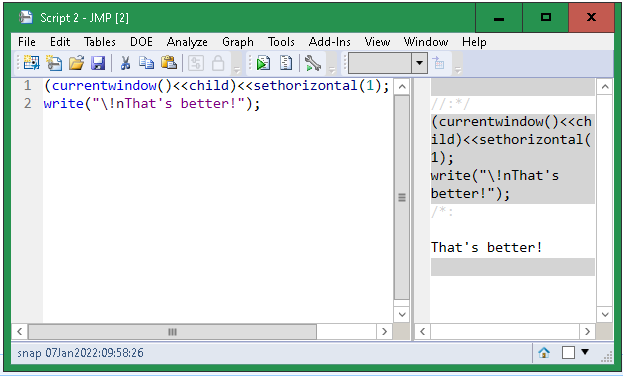
Task: Click the snap timestamp text in status bar
Action: point(80,353)
